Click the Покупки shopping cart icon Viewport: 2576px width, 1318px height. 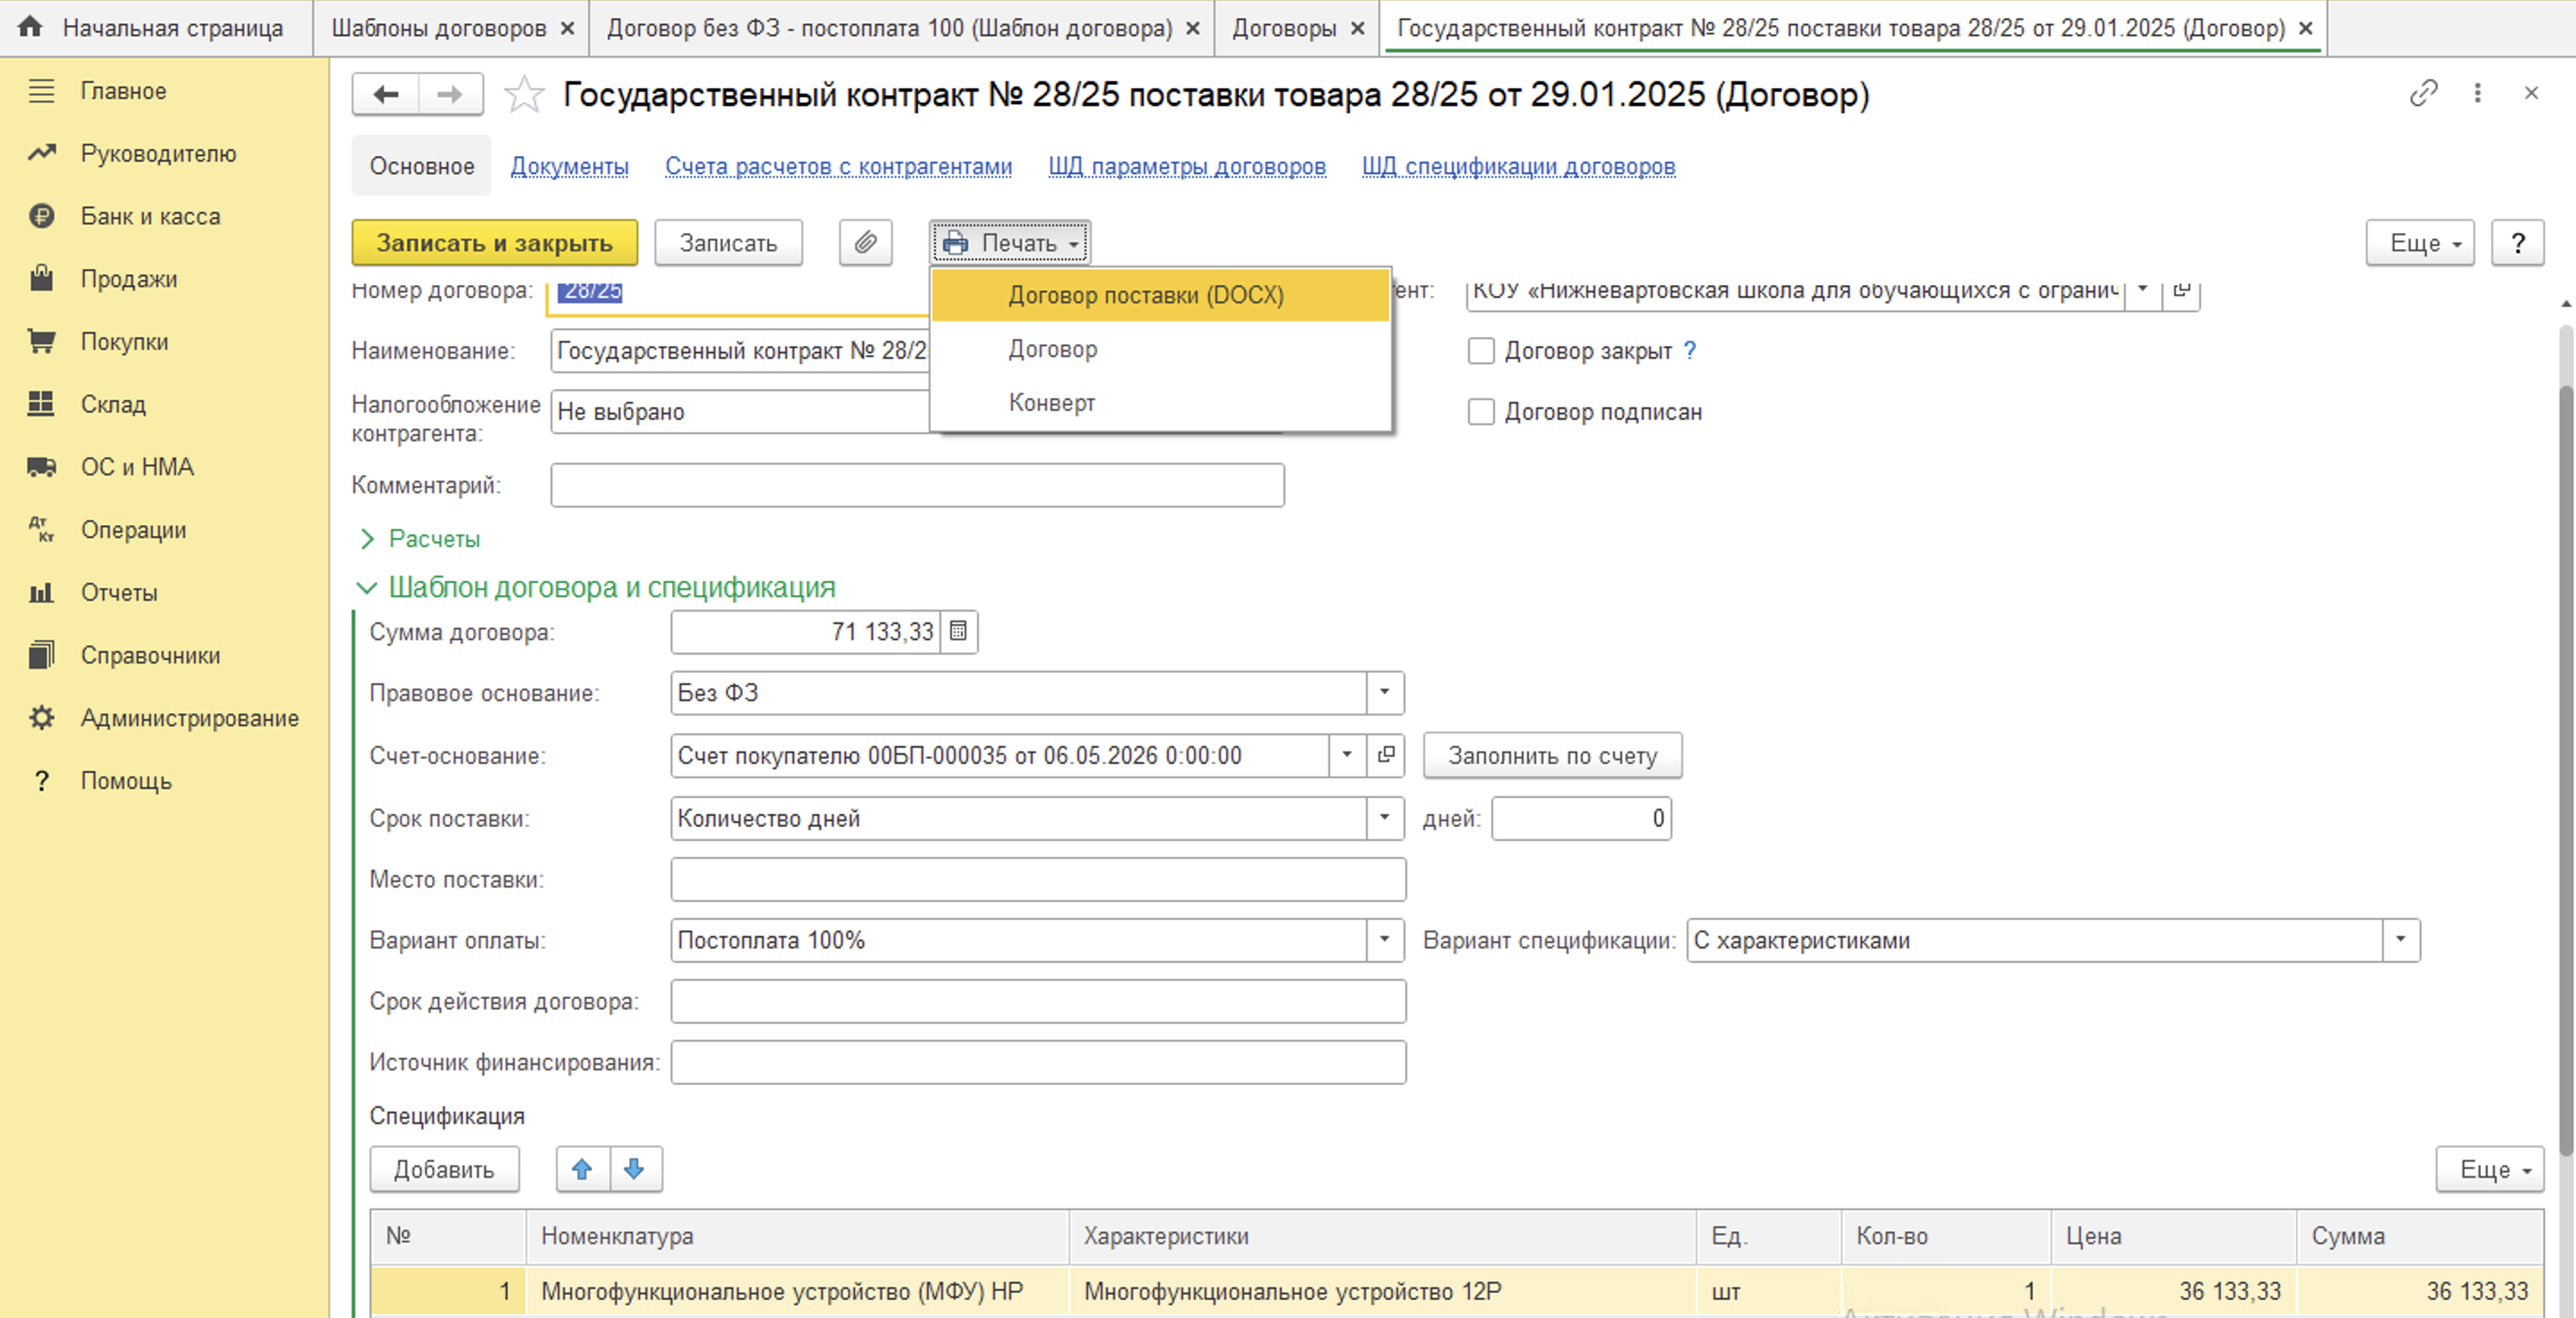(x=41, y=341)
